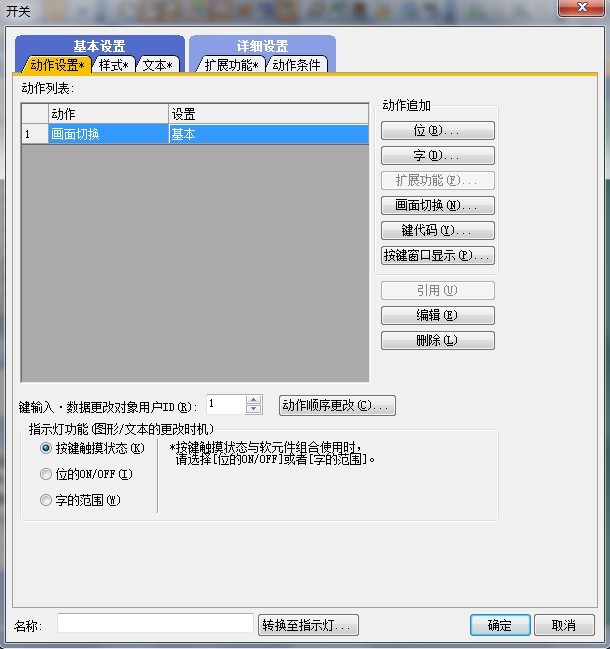Increase user ID with spinner up arrow

tap(253, 400)
